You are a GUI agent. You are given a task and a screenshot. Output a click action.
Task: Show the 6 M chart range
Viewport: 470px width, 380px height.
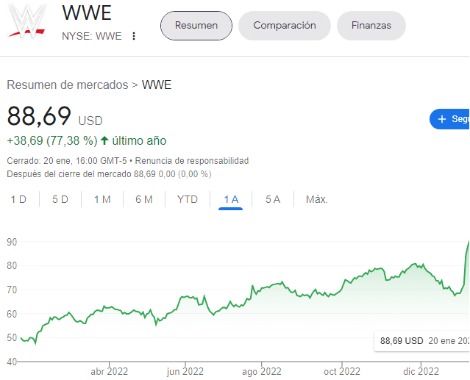[144, 199]
